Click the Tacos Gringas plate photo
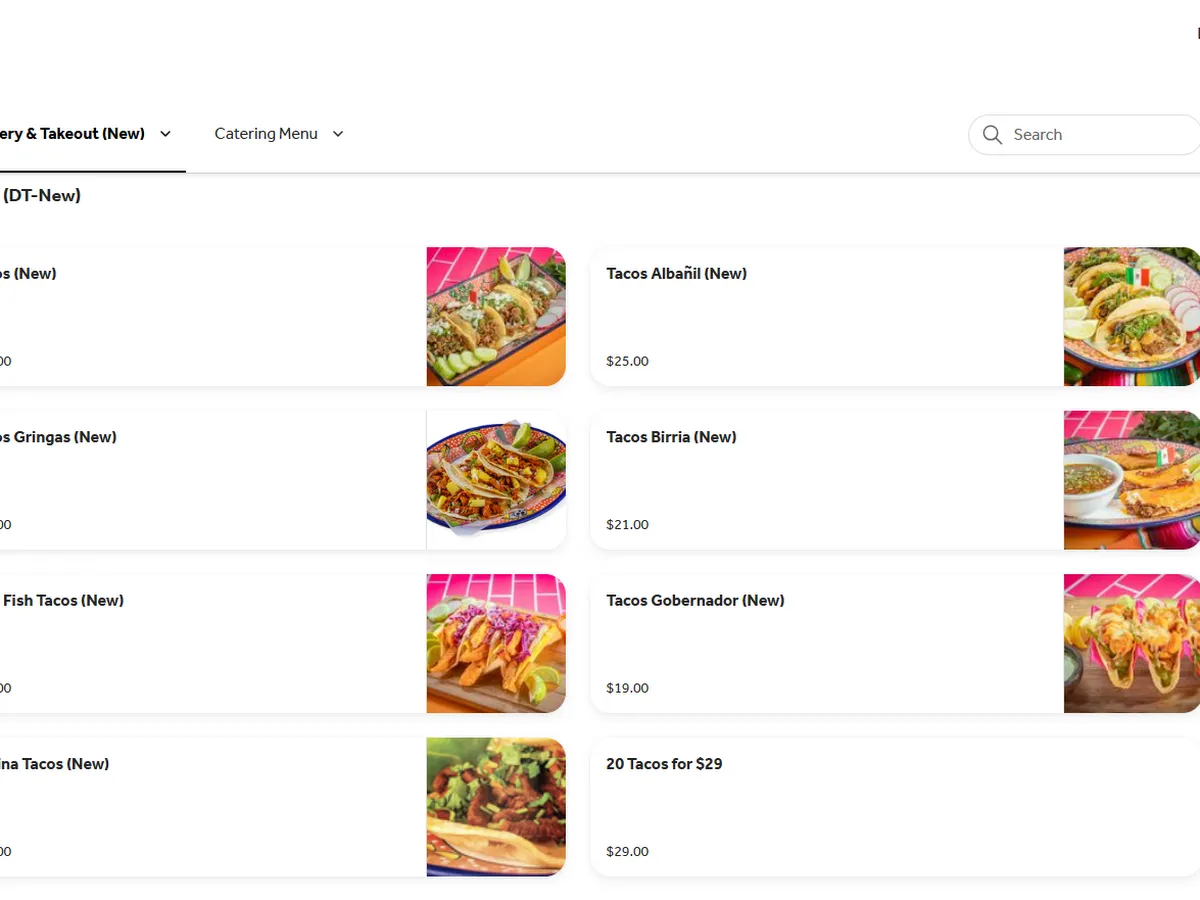Image resolution: width=1200 pixels, height=900 pixels. [496, 480]
